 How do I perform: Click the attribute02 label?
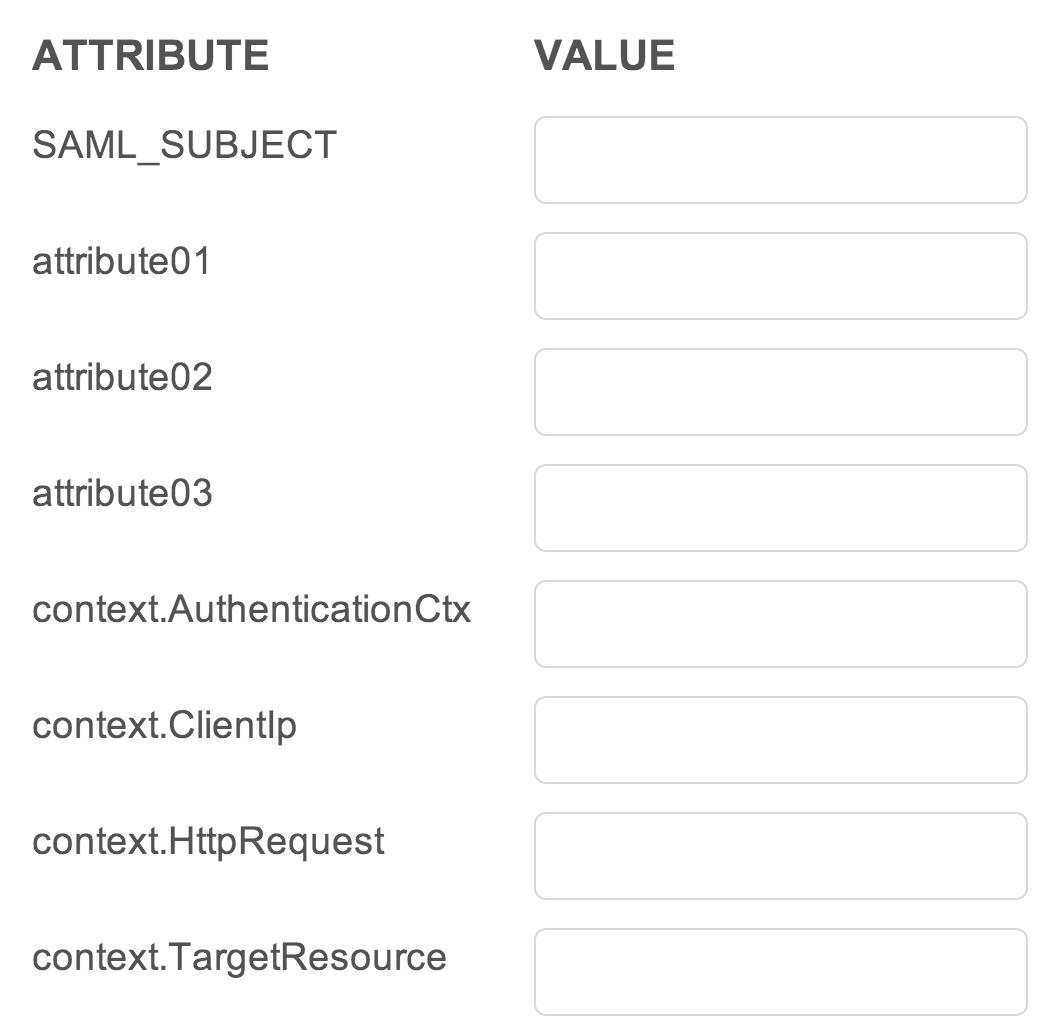[x=122, y=378]
